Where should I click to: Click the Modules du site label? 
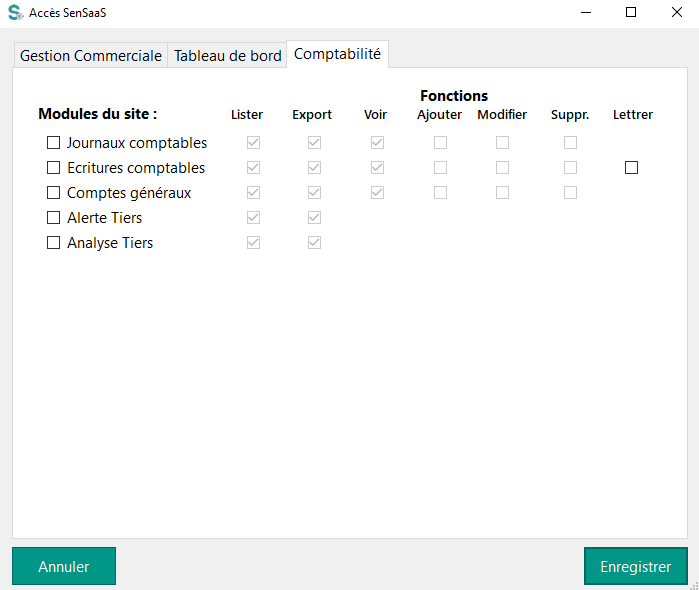pos(98,114)
